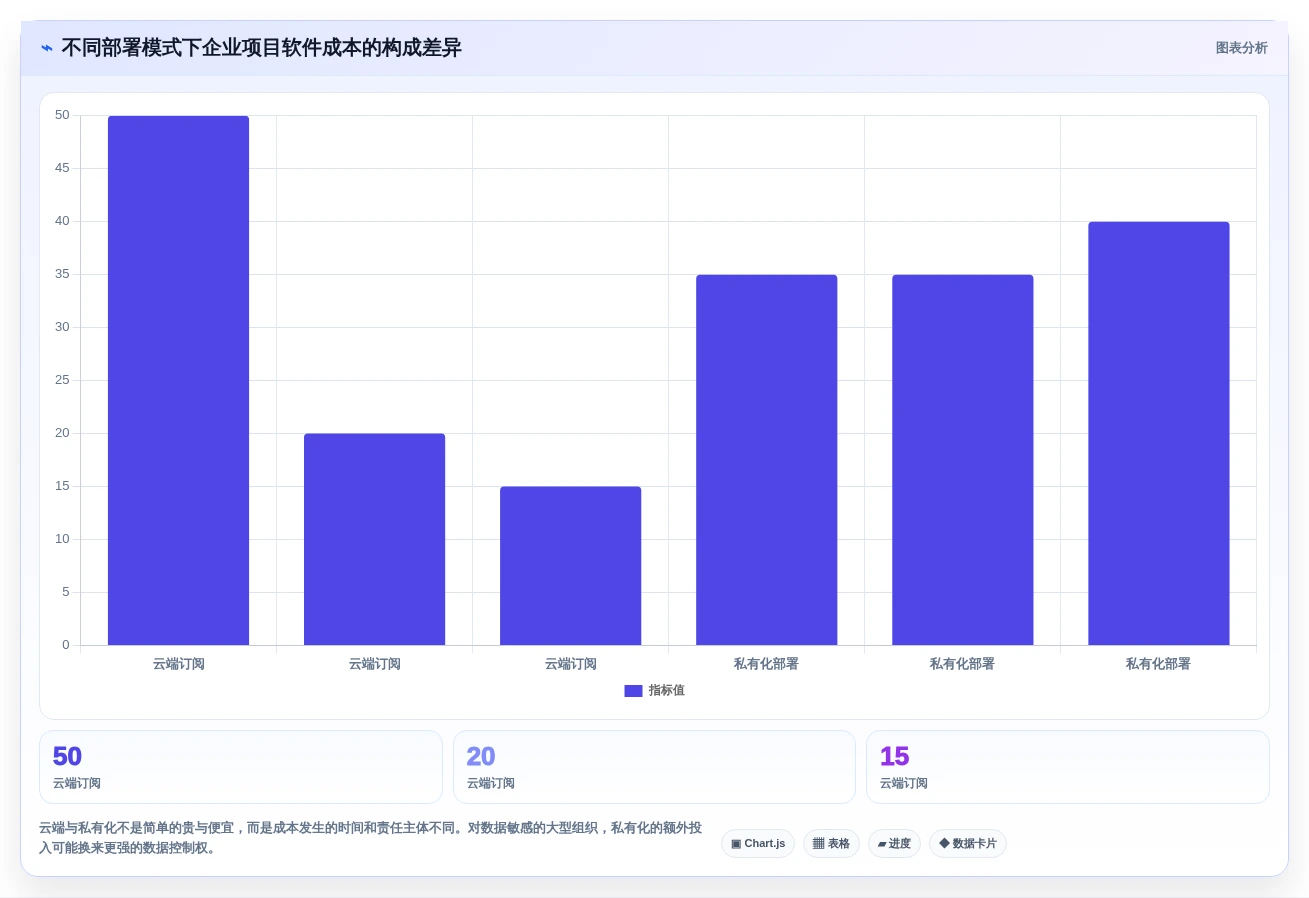Click the lightning icon beside the title

(47, 48)
